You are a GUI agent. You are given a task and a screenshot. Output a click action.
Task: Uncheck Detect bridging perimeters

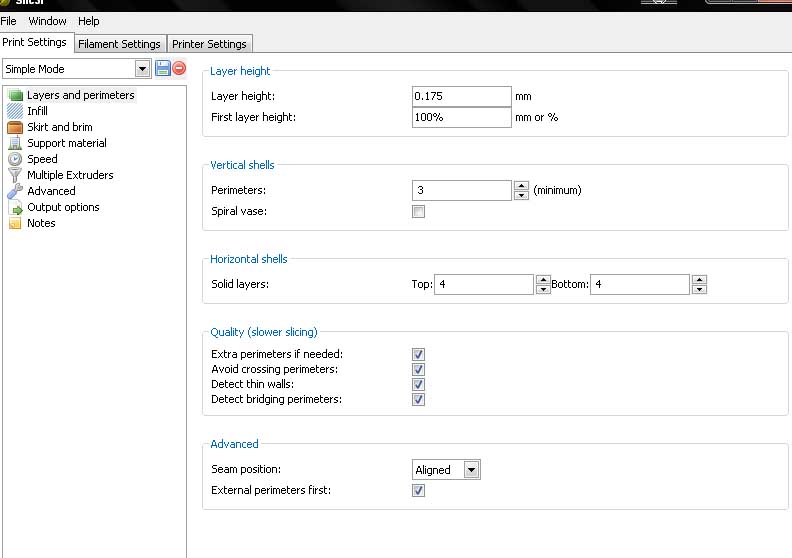coord(418,399)
